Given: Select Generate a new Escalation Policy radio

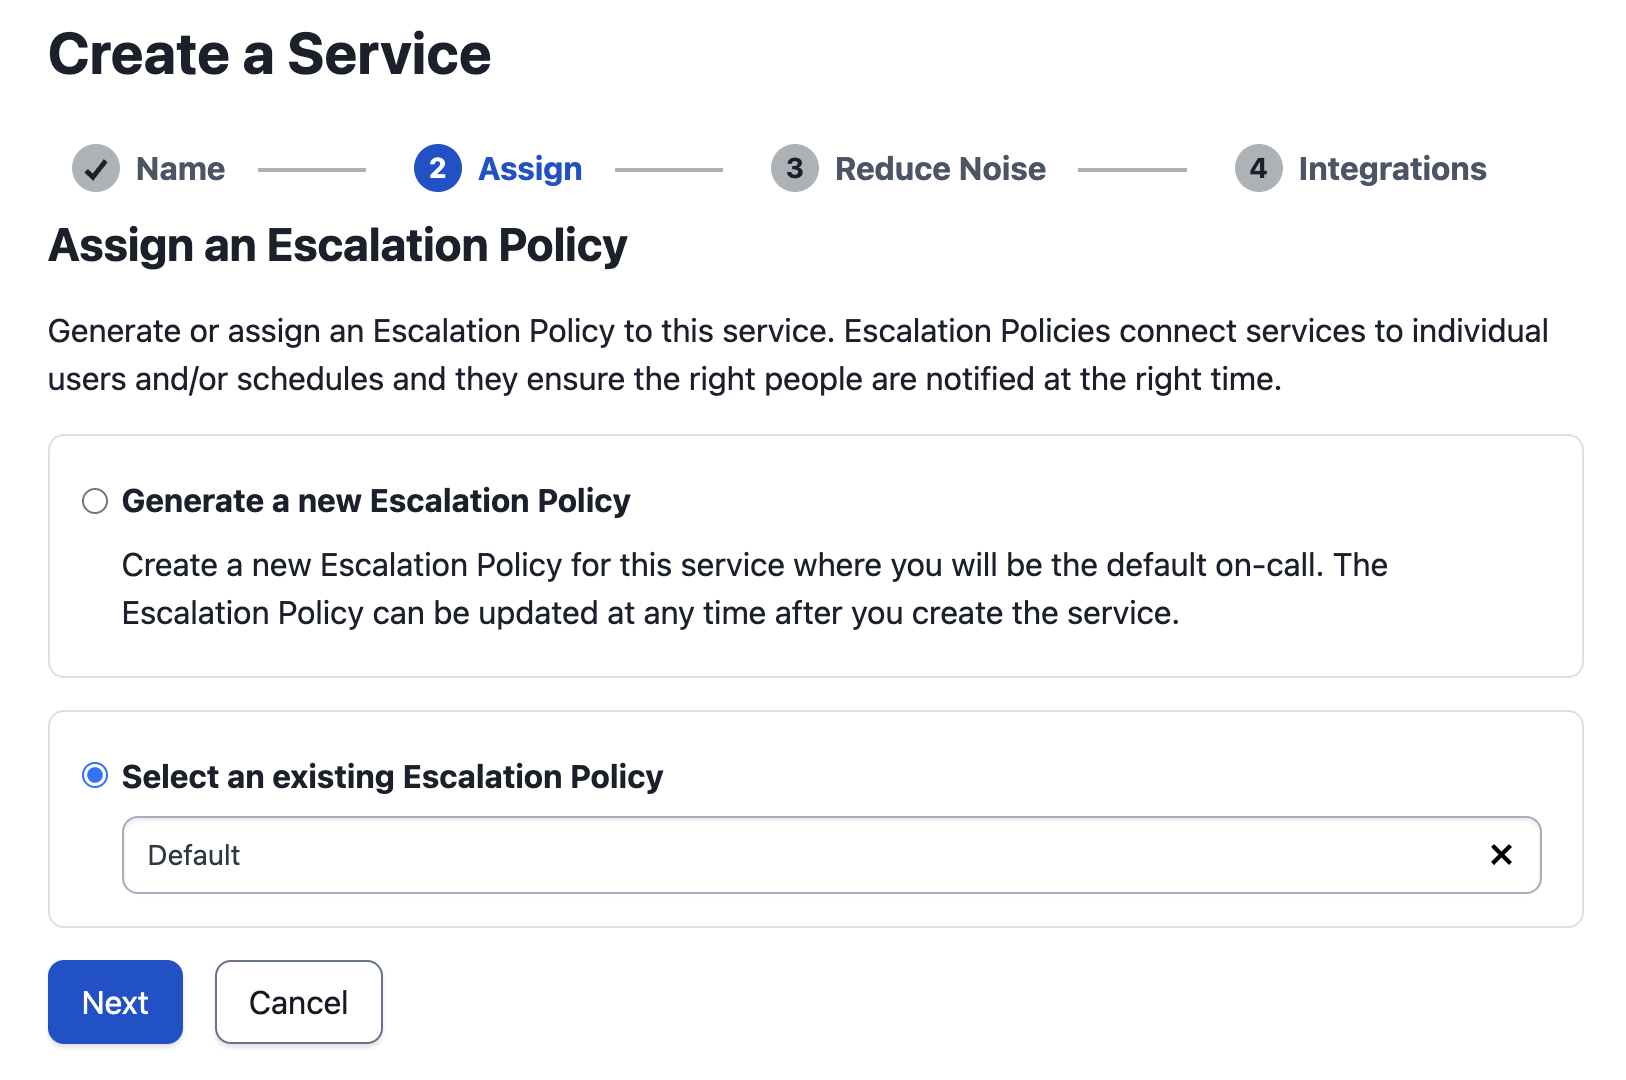Looking at the screenshot, I should (95, 501).
